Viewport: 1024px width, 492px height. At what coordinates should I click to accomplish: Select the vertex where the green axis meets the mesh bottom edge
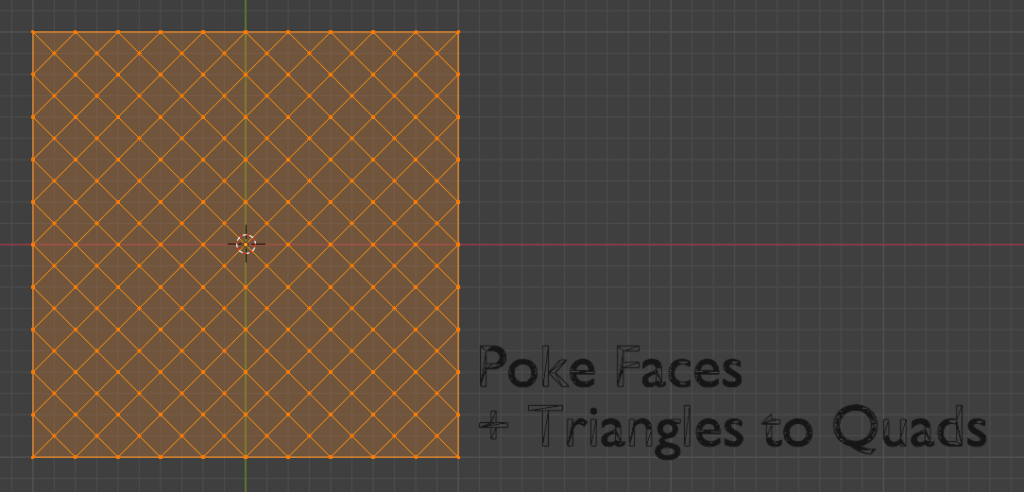[245, 457]
